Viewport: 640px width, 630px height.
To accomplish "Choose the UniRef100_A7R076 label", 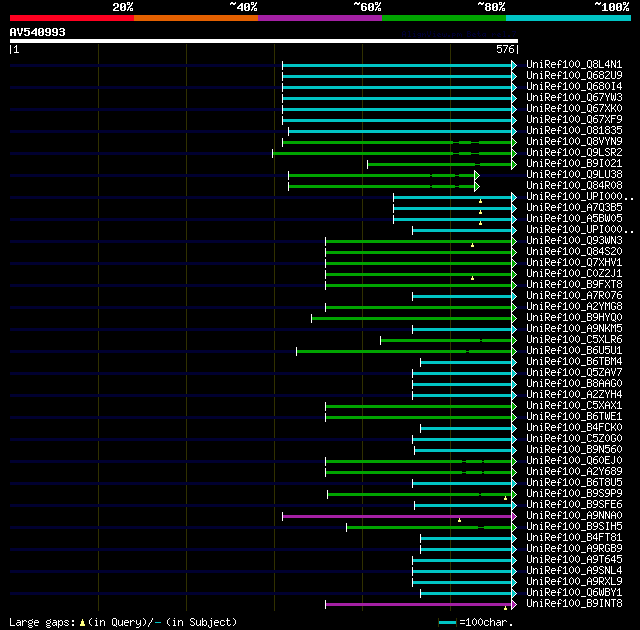I will [574, 296].
